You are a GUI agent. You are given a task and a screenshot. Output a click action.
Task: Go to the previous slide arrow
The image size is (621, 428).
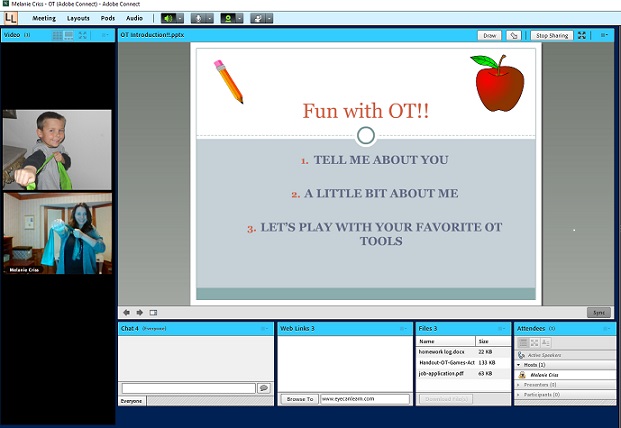tap(127, 312)
